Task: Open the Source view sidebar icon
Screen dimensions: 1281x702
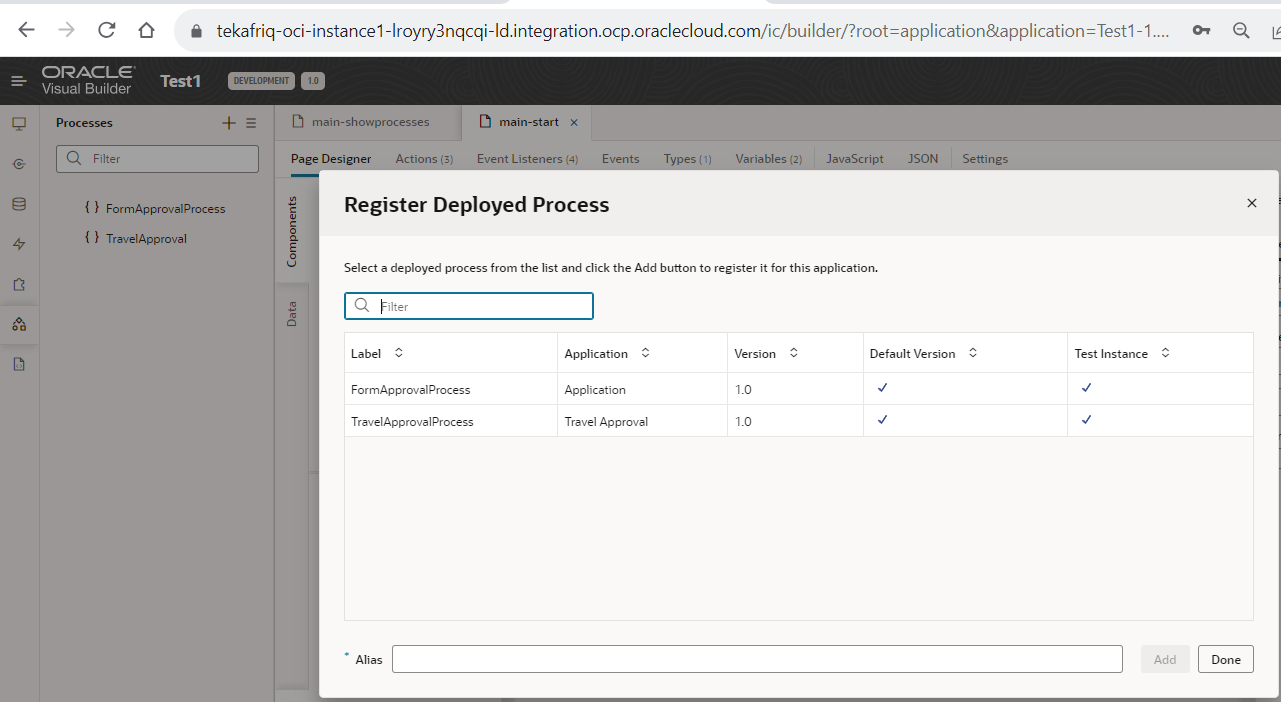Action: 18,364
